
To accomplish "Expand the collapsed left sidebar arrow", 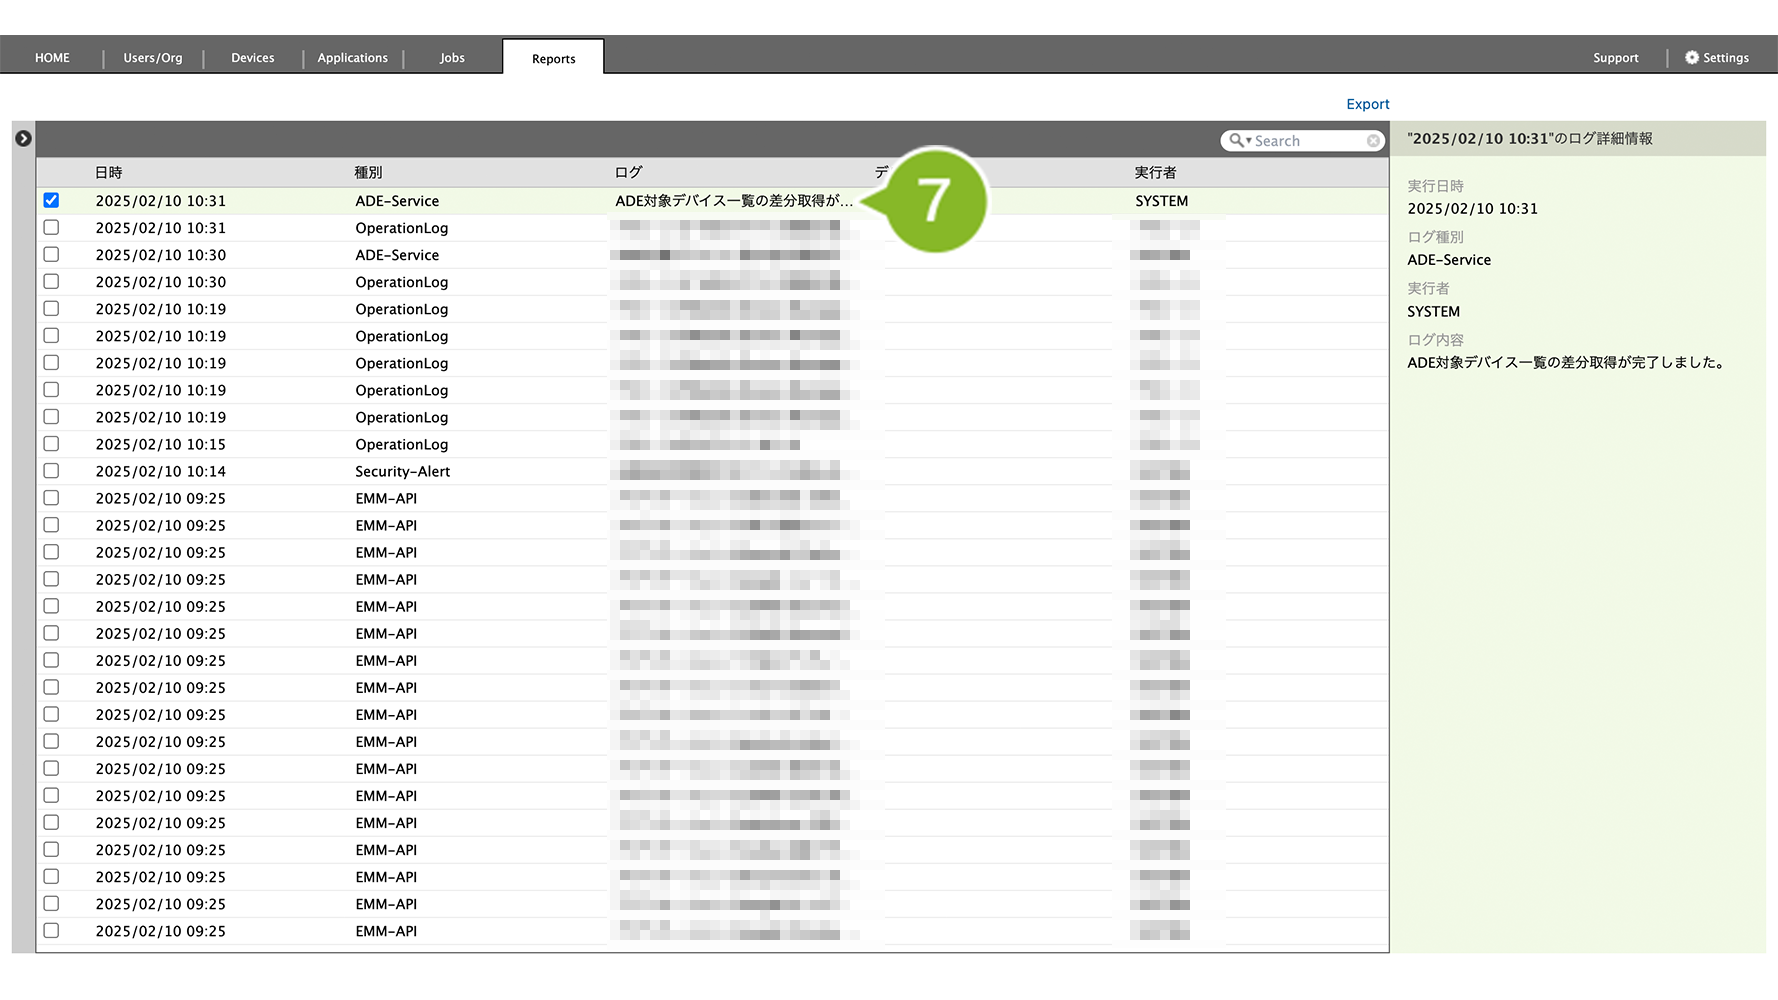I will point(23,139).
